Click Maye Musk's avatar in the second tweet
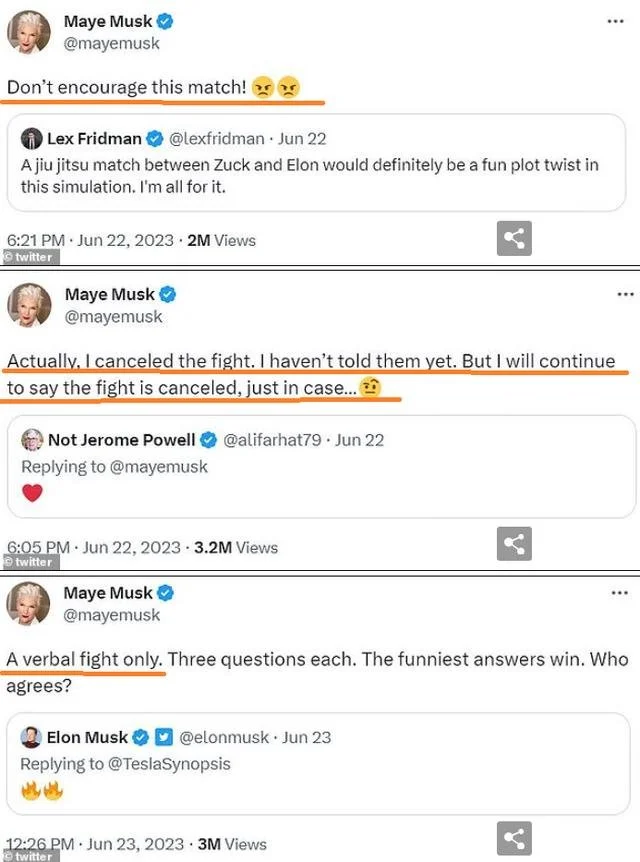640x862 pixels. point(30,305)
